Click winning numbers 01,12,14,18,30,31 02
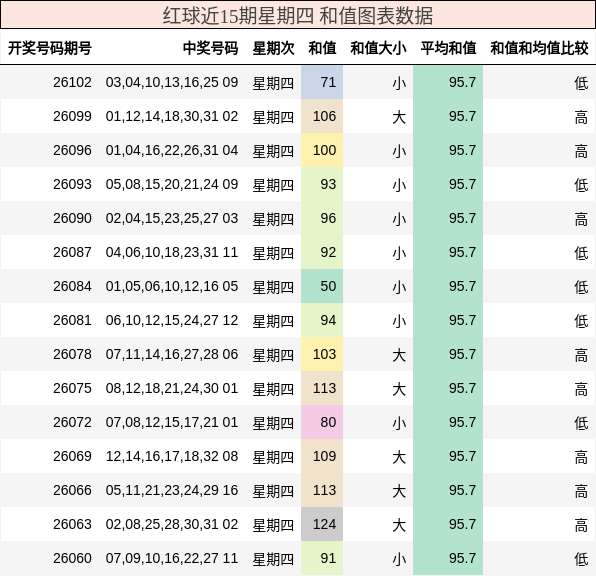 point(172,116)
